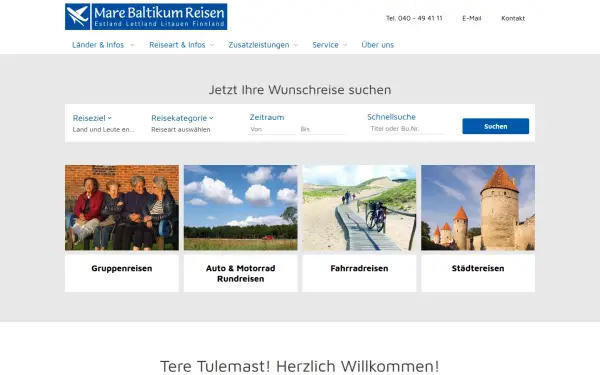Screen dimensions: 600x375
Task: Click the Fahrradreisen card title
Action: [359, 268]
